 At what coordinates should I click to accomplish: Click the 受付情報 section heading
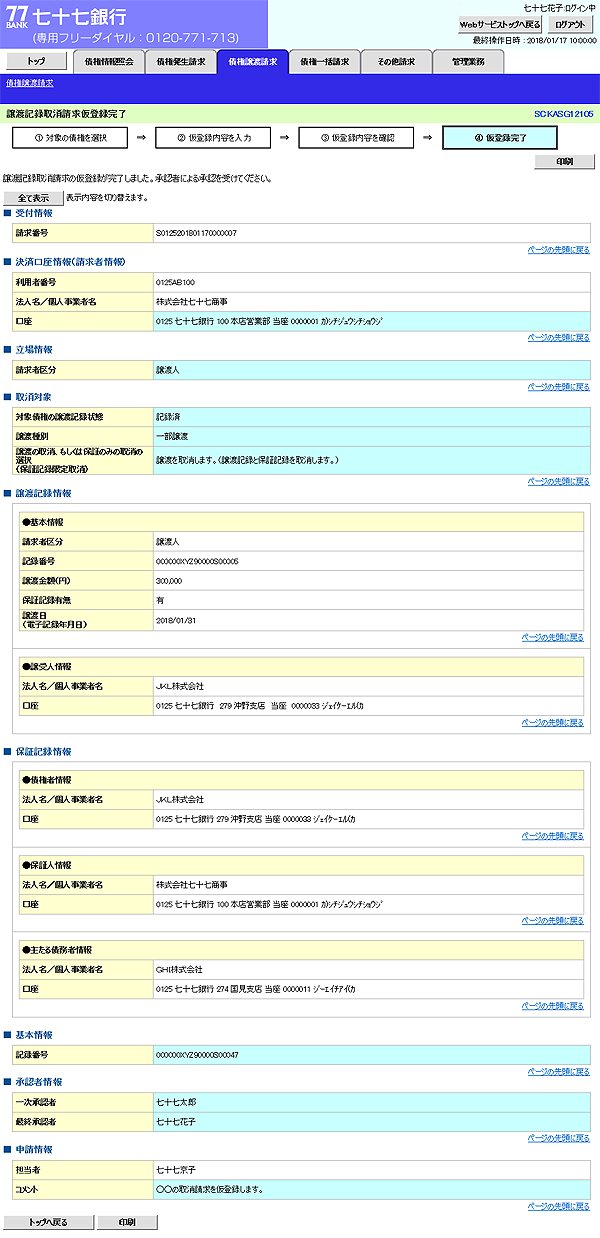(34, 213)
